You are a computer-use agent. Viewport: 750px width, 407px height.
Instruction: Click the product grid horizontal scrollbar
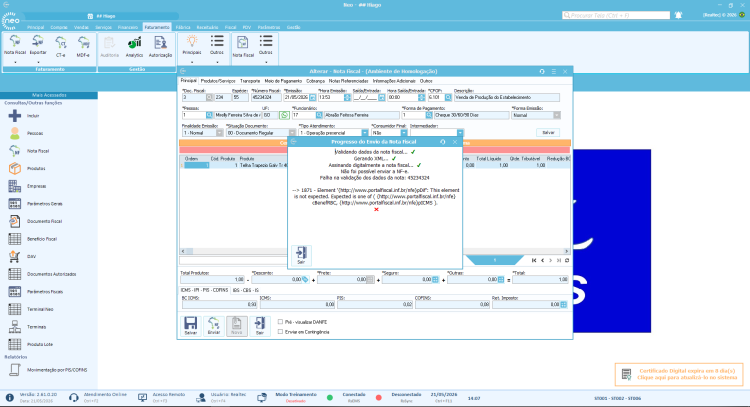(x=375, y=251)
